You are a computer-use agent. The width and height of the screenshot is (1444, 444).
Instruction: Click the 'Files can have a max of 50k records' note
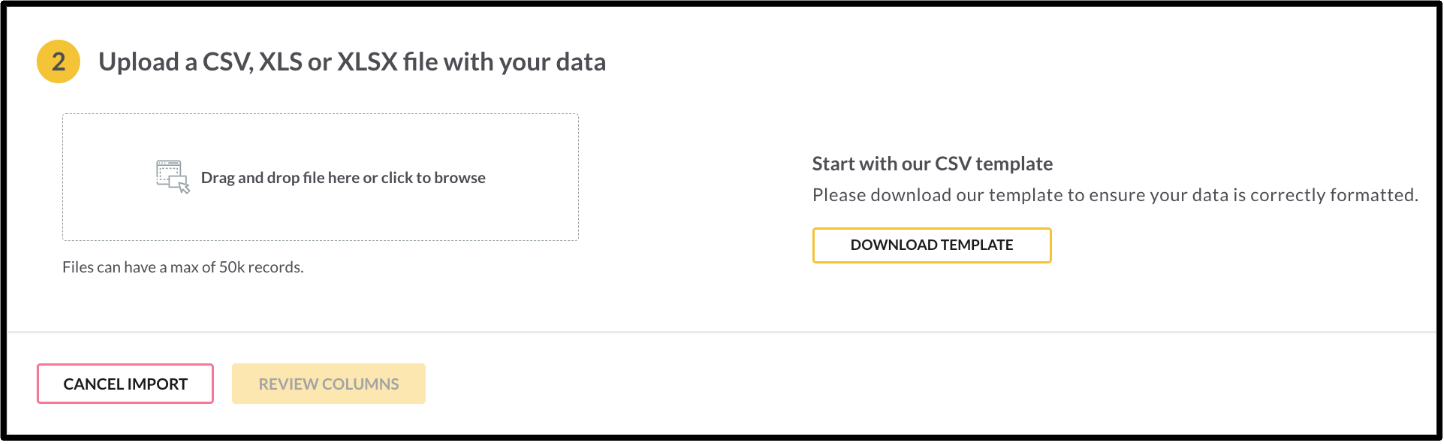click(183, 268)
